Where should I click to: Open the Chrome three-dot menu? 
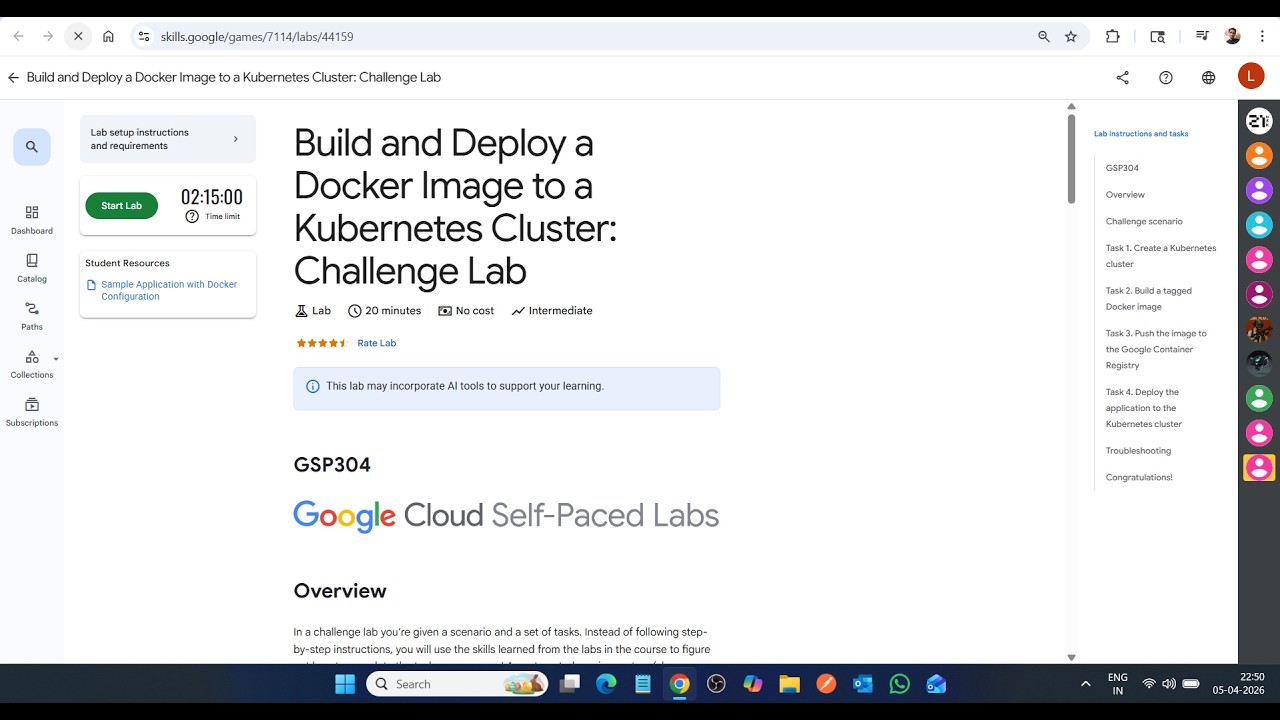[x=1261, y=36]
